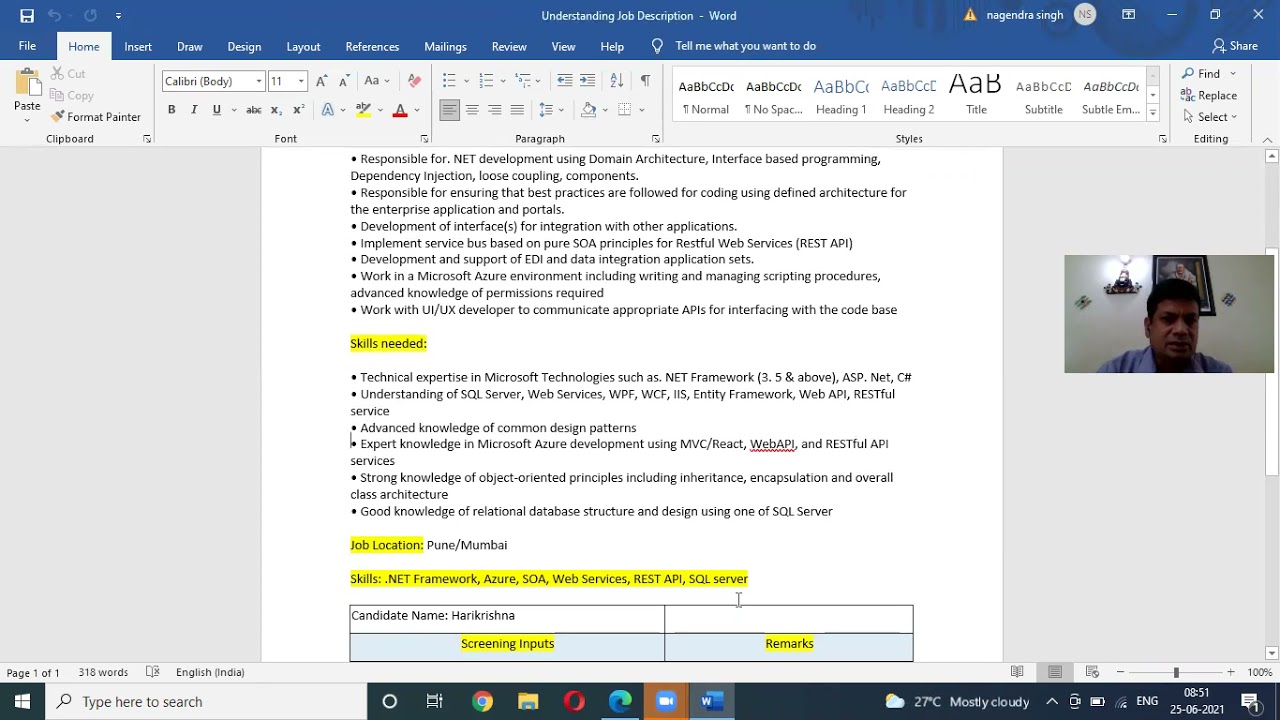
Task: Open the Select dropdown in Editing
Action: point(1210,117)
